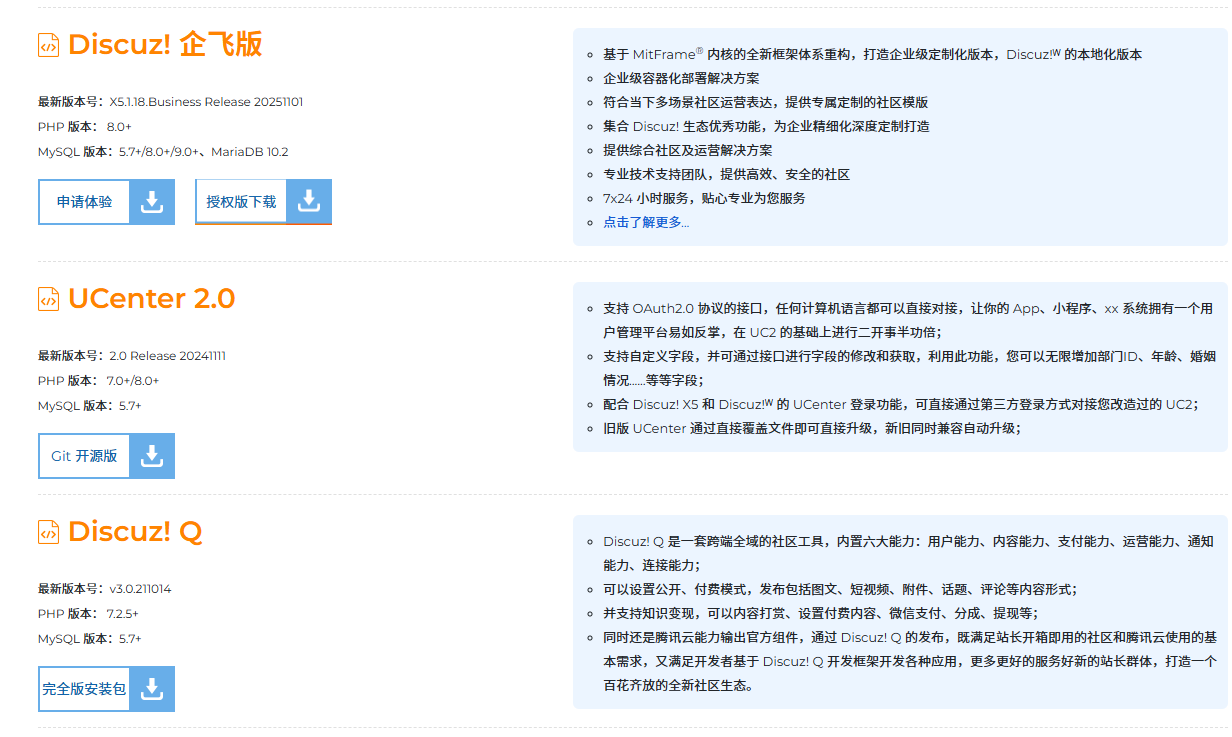Select the 授权版下载 button text
Image resolution: width=1232 pixels, height=737 pixels.
pyautogui.click(x=241, y=202)
